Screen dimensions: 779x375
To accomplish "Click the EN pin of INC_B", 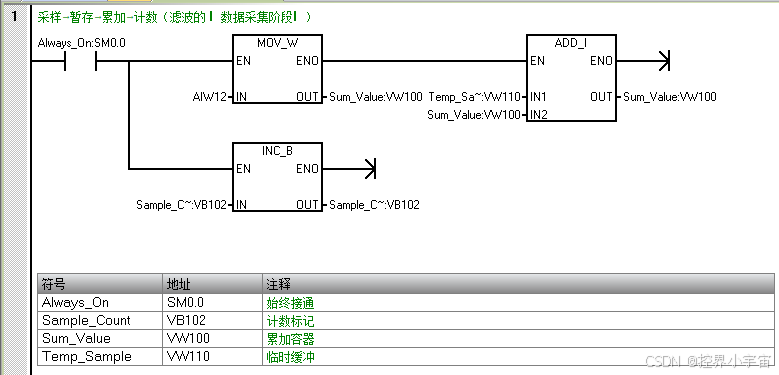I will (x=243, y=169).
